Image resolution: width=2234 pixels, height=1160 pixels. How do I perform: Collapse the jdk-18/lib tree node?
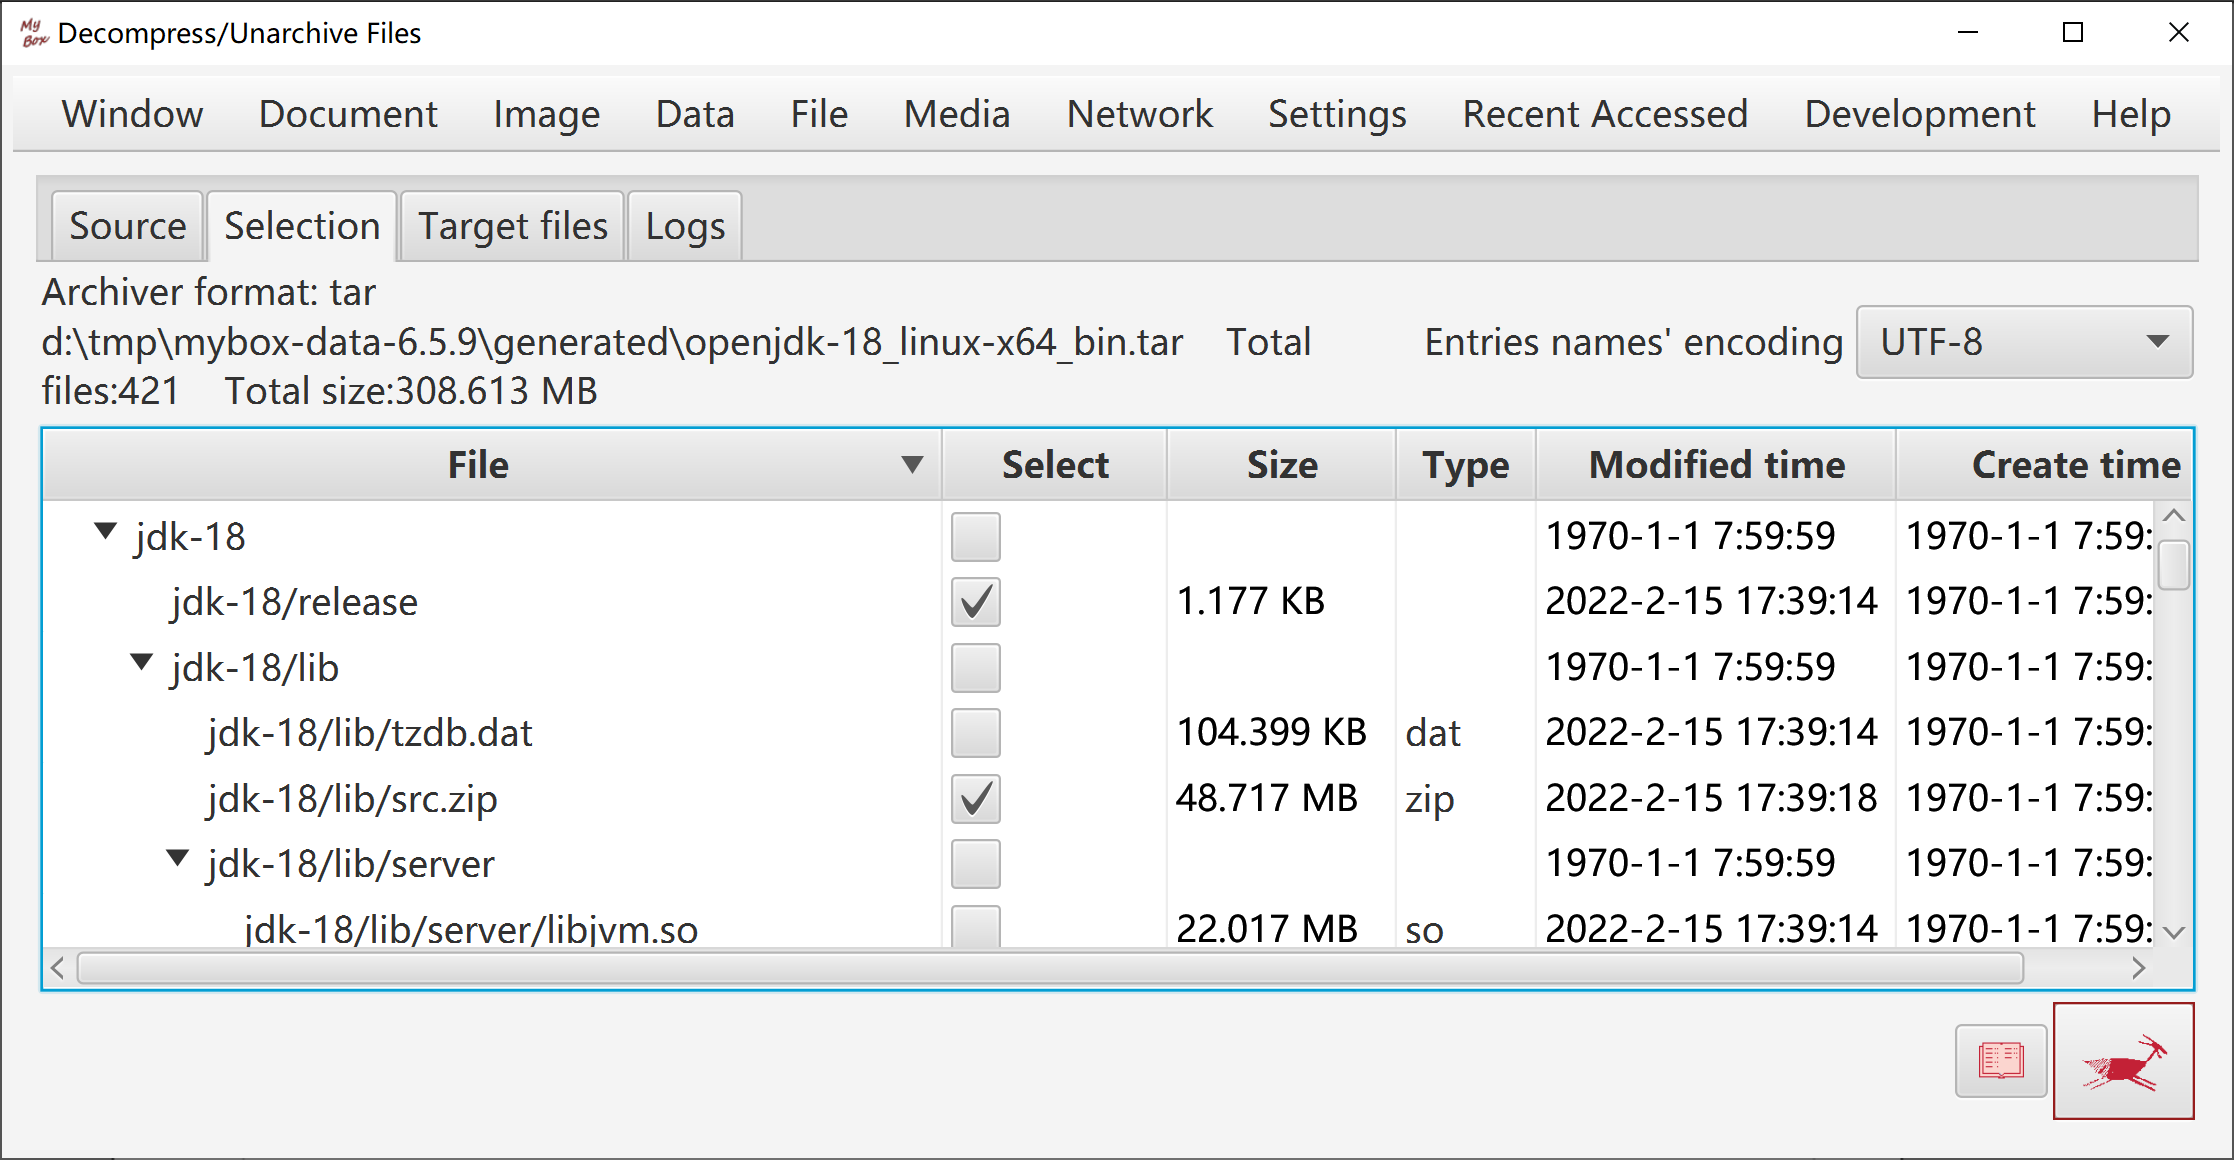(x=142, y=662)
